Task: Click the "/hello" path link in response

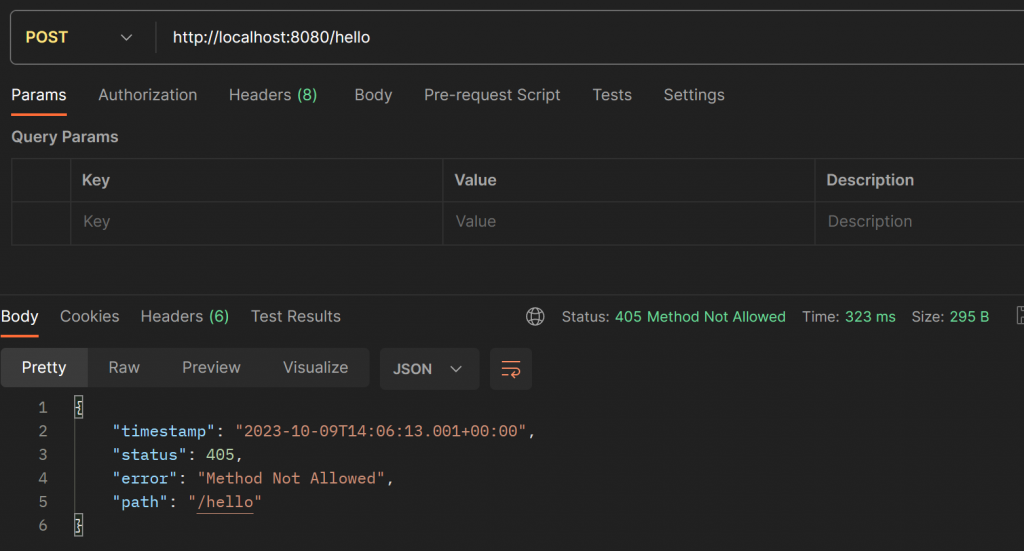Action: click(225, 502)
